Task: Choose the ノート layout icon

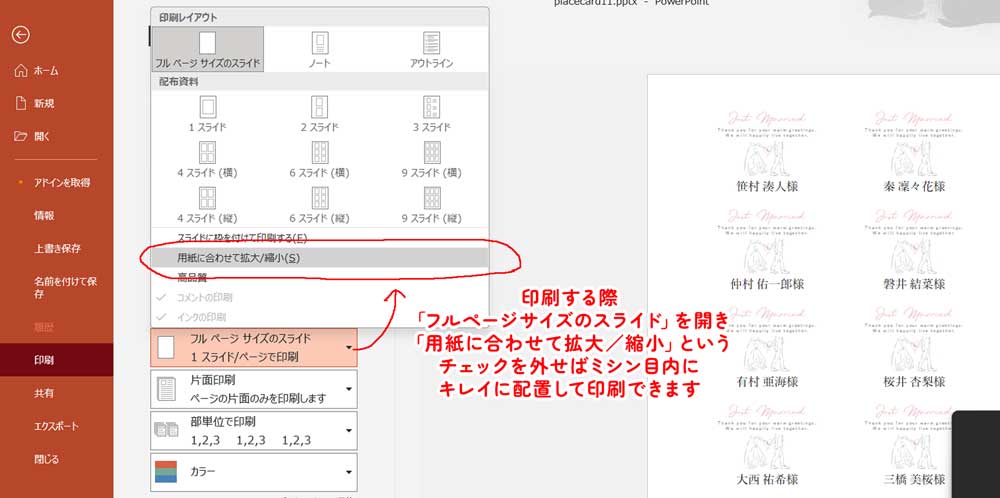Action: pos(319,48)
